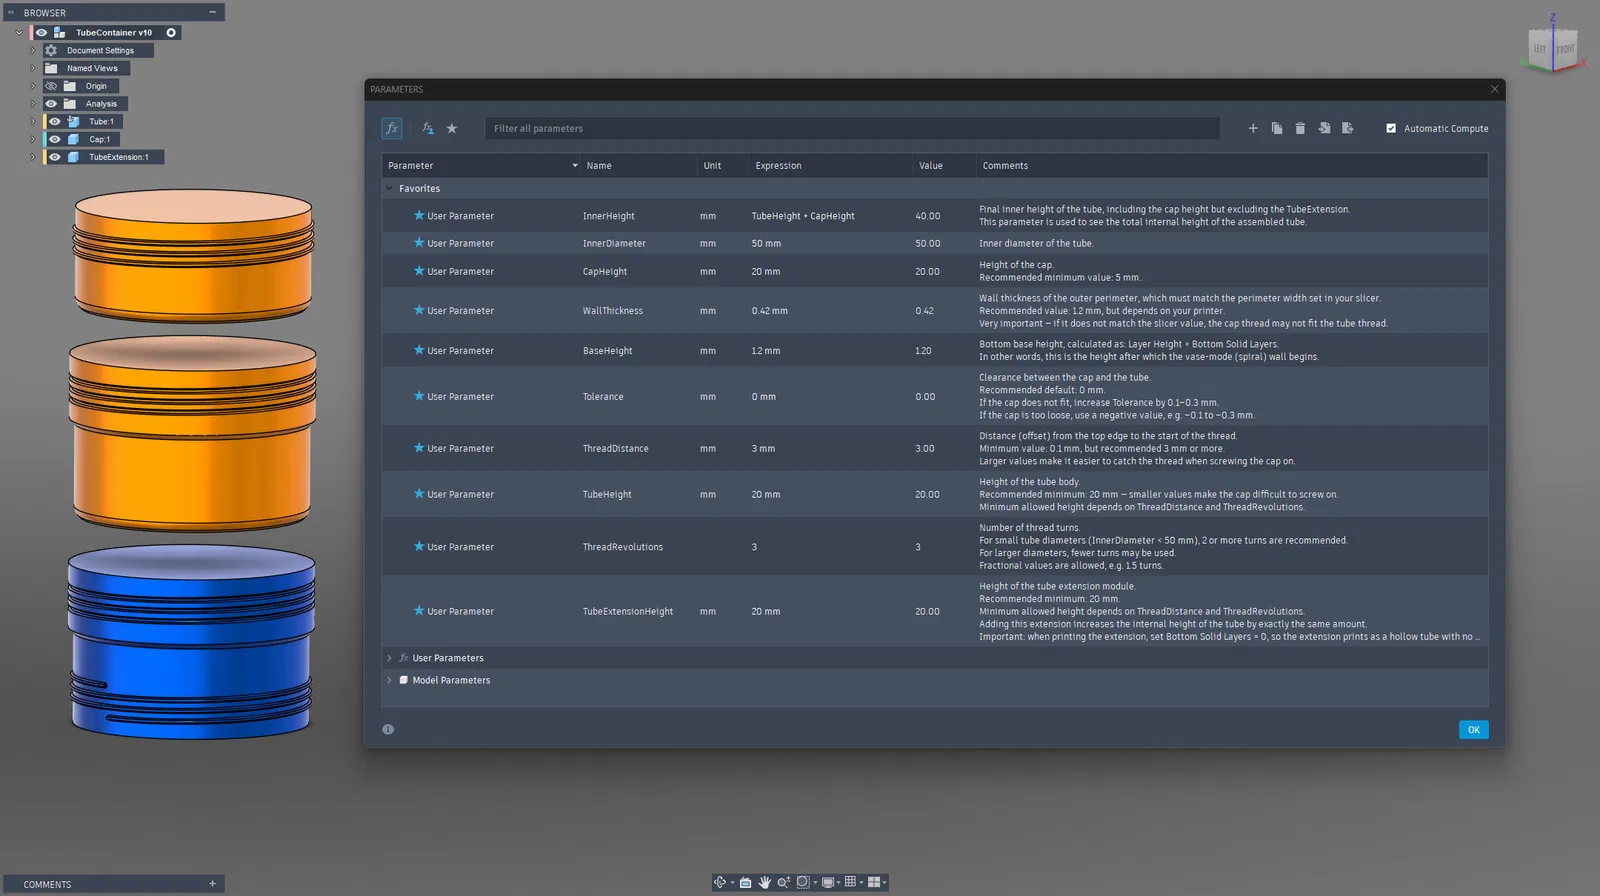Toggle visibility of the Origin folder
Image resolution: width=1600 pixels, height=896 pixels.
pos(51,86)
